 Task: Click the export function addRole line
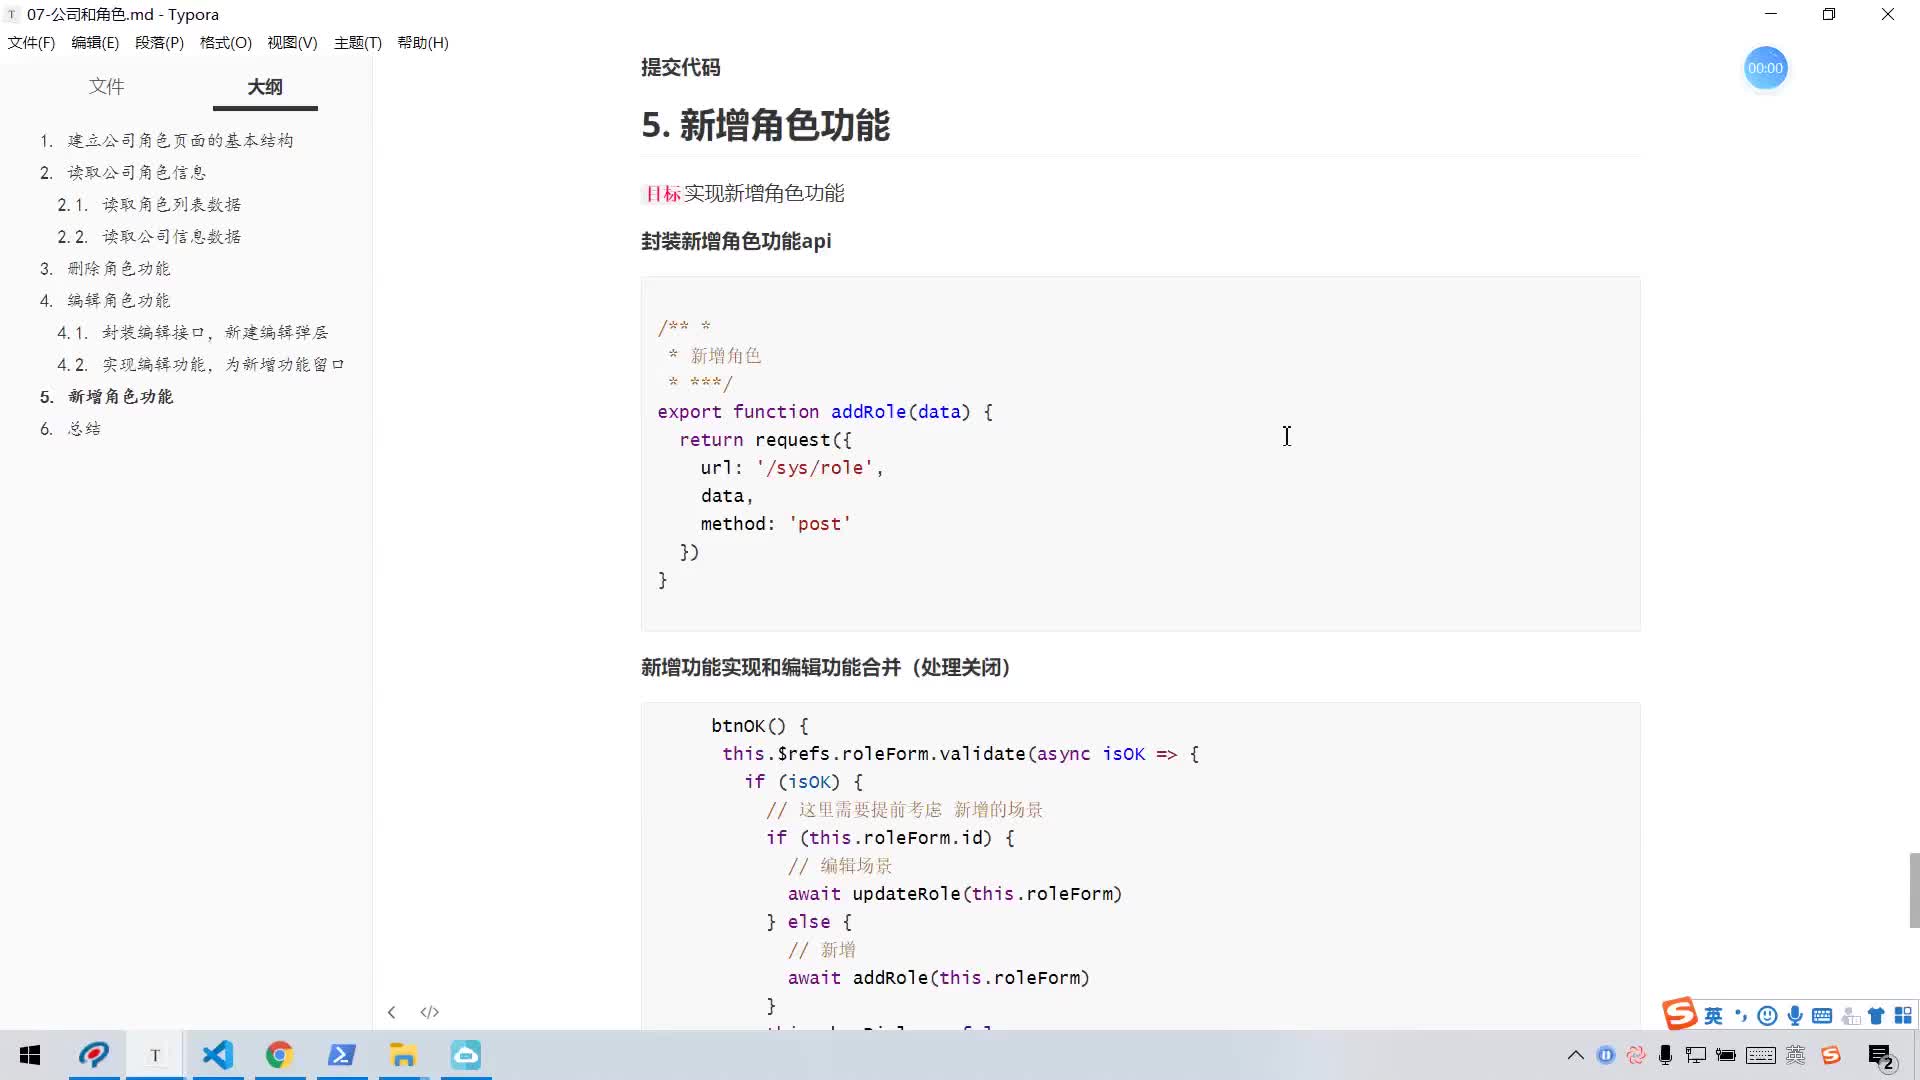point(825,412)
